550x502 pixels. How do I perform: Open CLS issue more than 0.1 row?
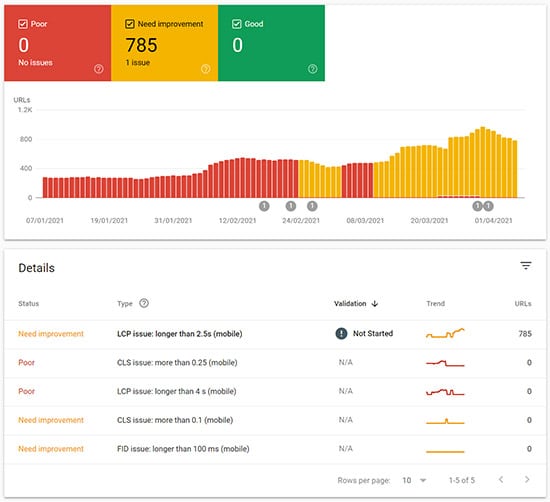275,420
